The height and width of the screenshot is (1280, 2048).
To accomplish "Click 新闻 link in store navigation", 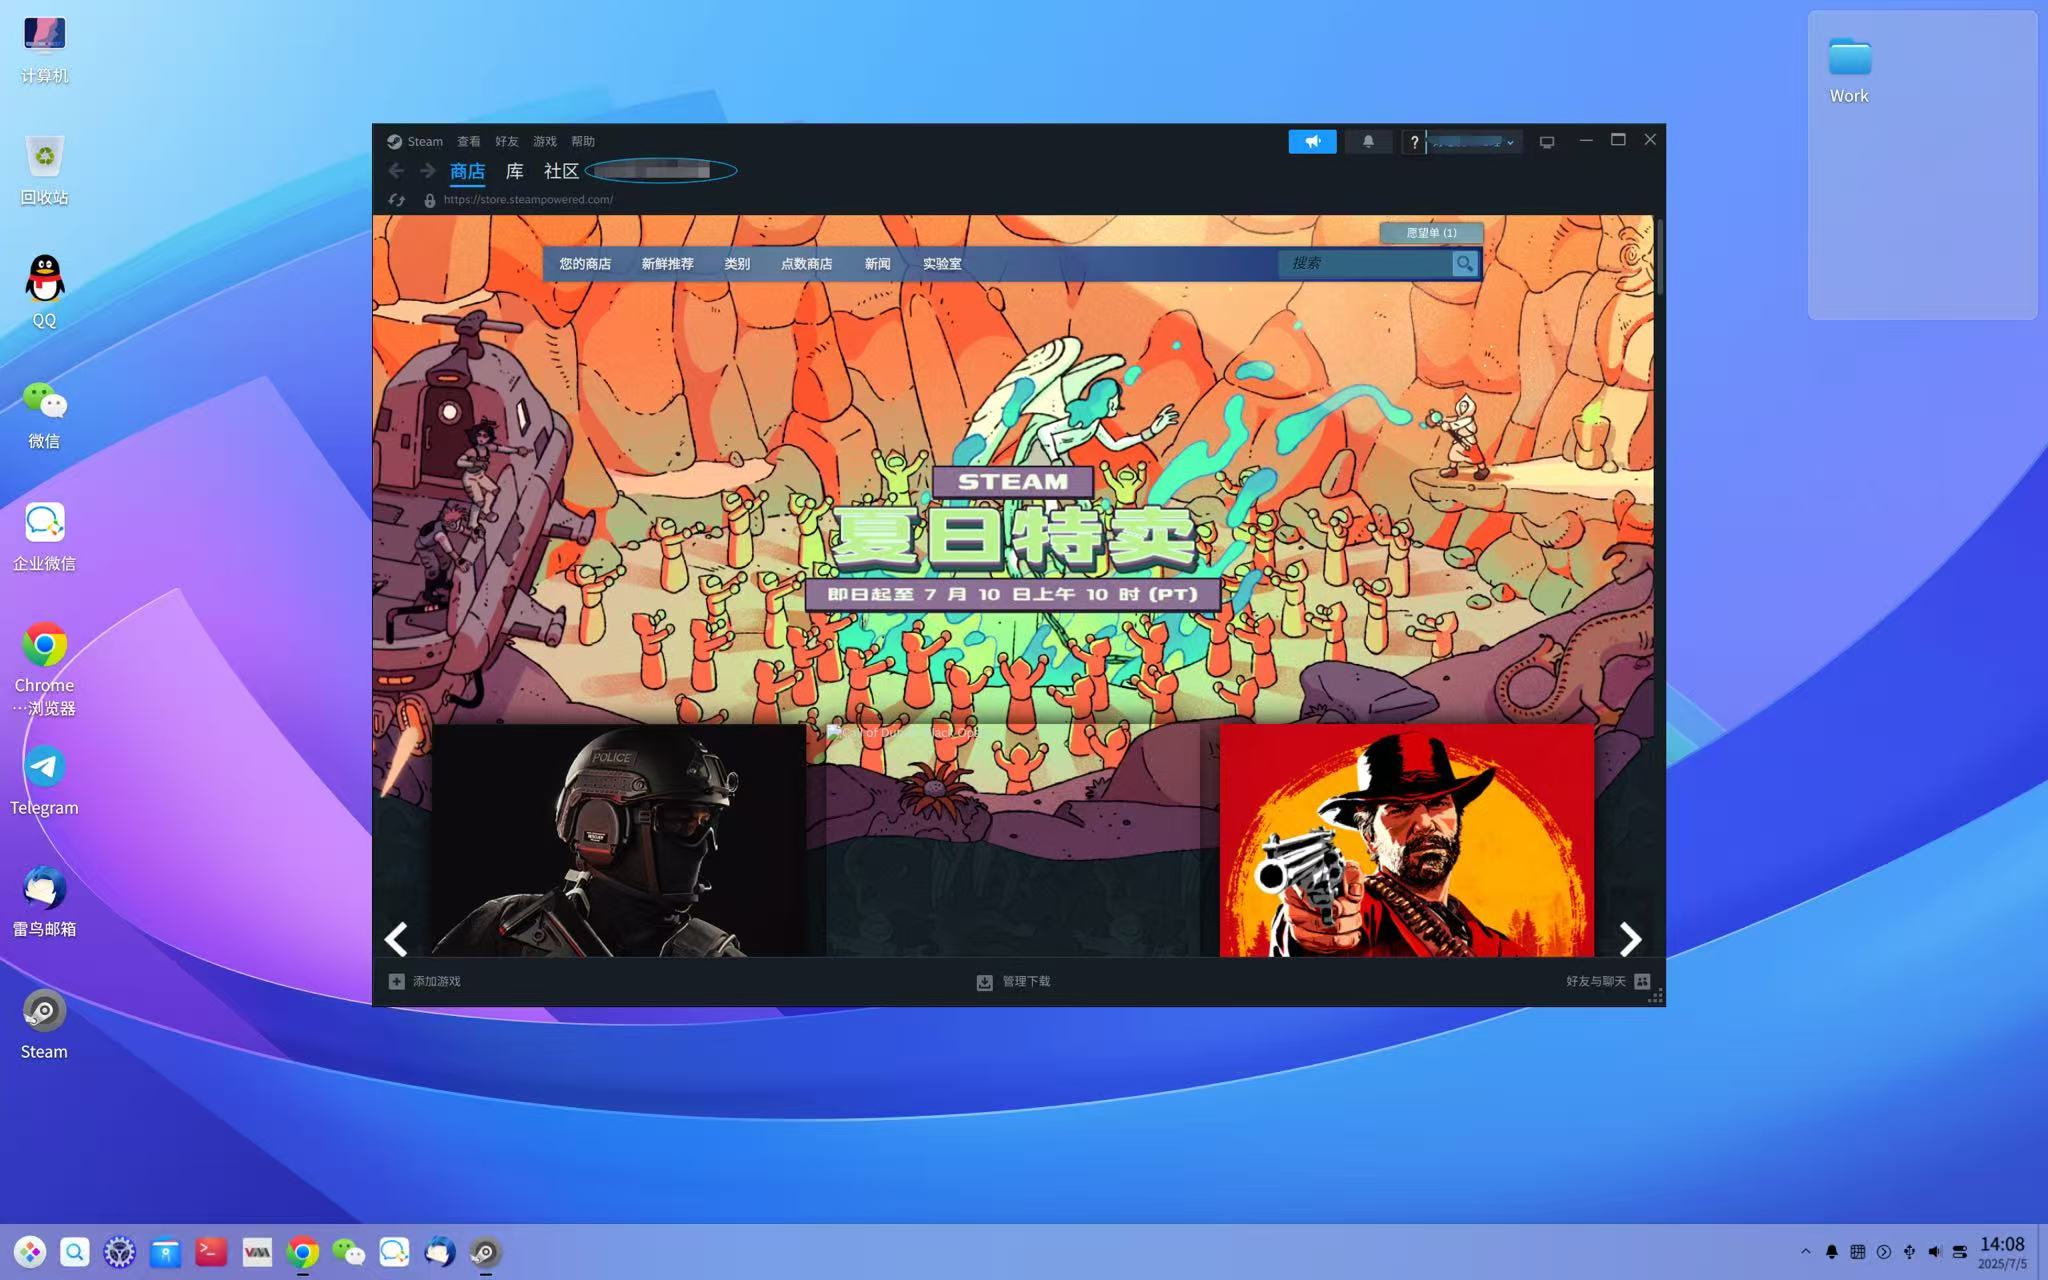I will (x=877, y=264).
